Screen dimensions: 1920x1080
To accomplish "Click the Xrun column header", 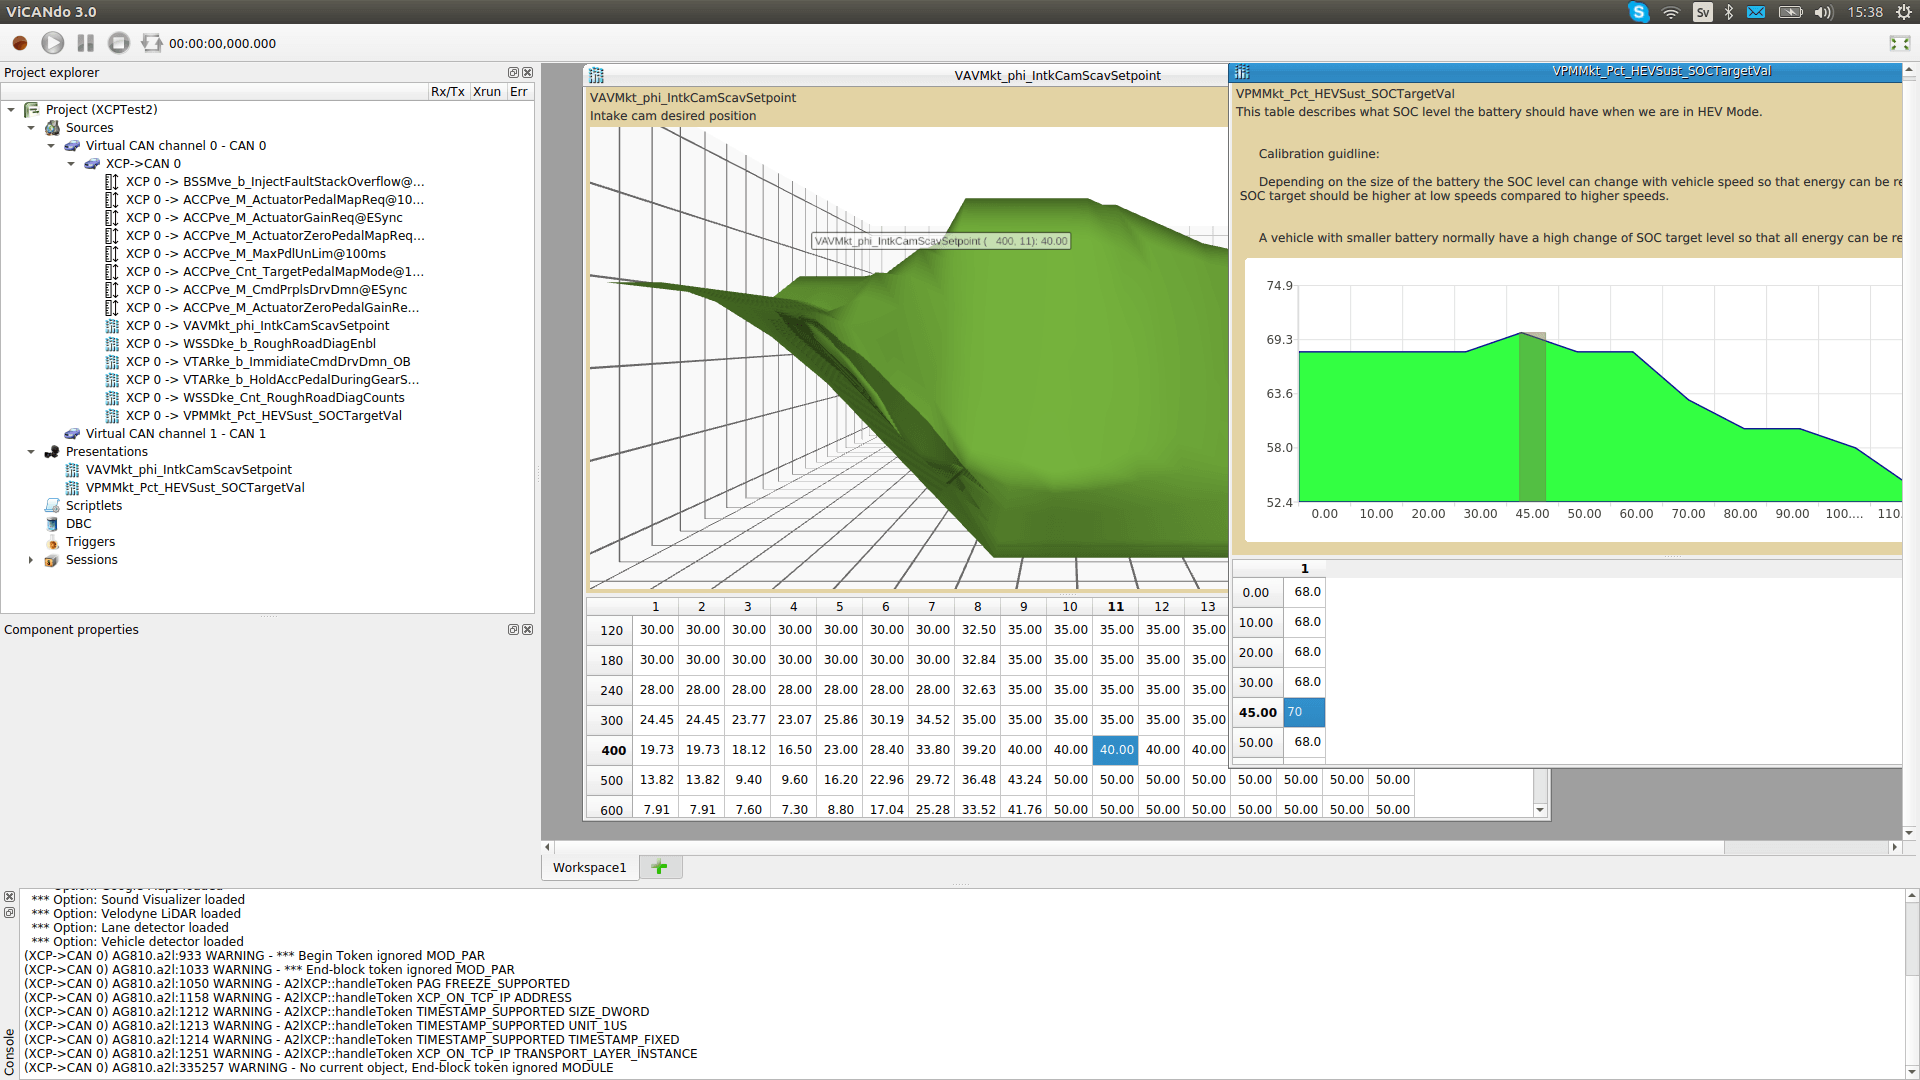I will click(x=487, y=91).
